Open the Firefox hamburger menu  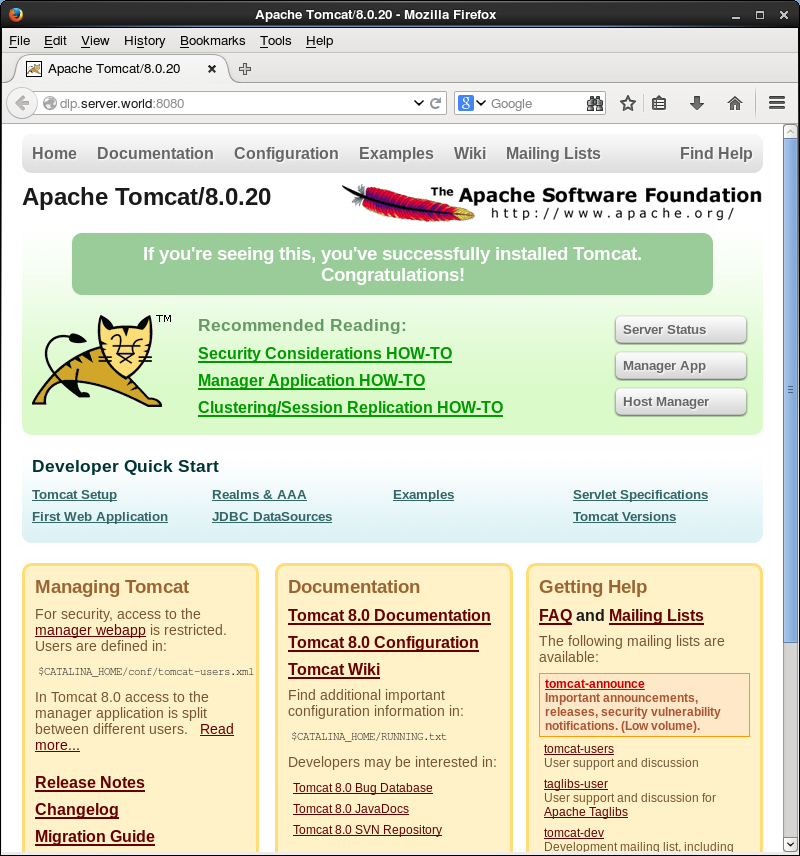[x=777, y=103]
